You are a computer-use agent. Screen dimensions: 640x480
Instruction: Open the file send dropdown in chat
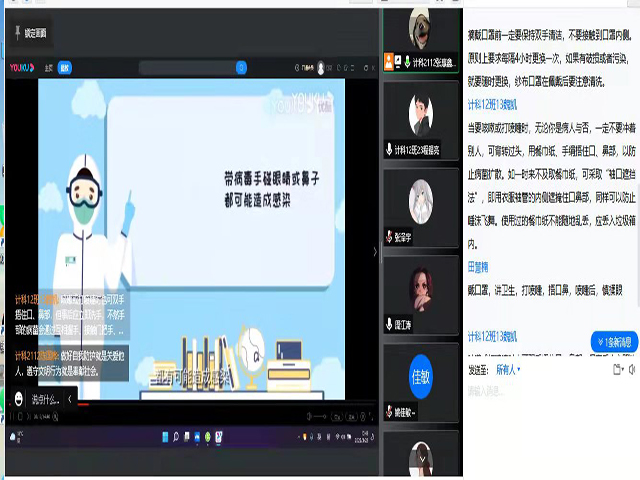point(618,370)
